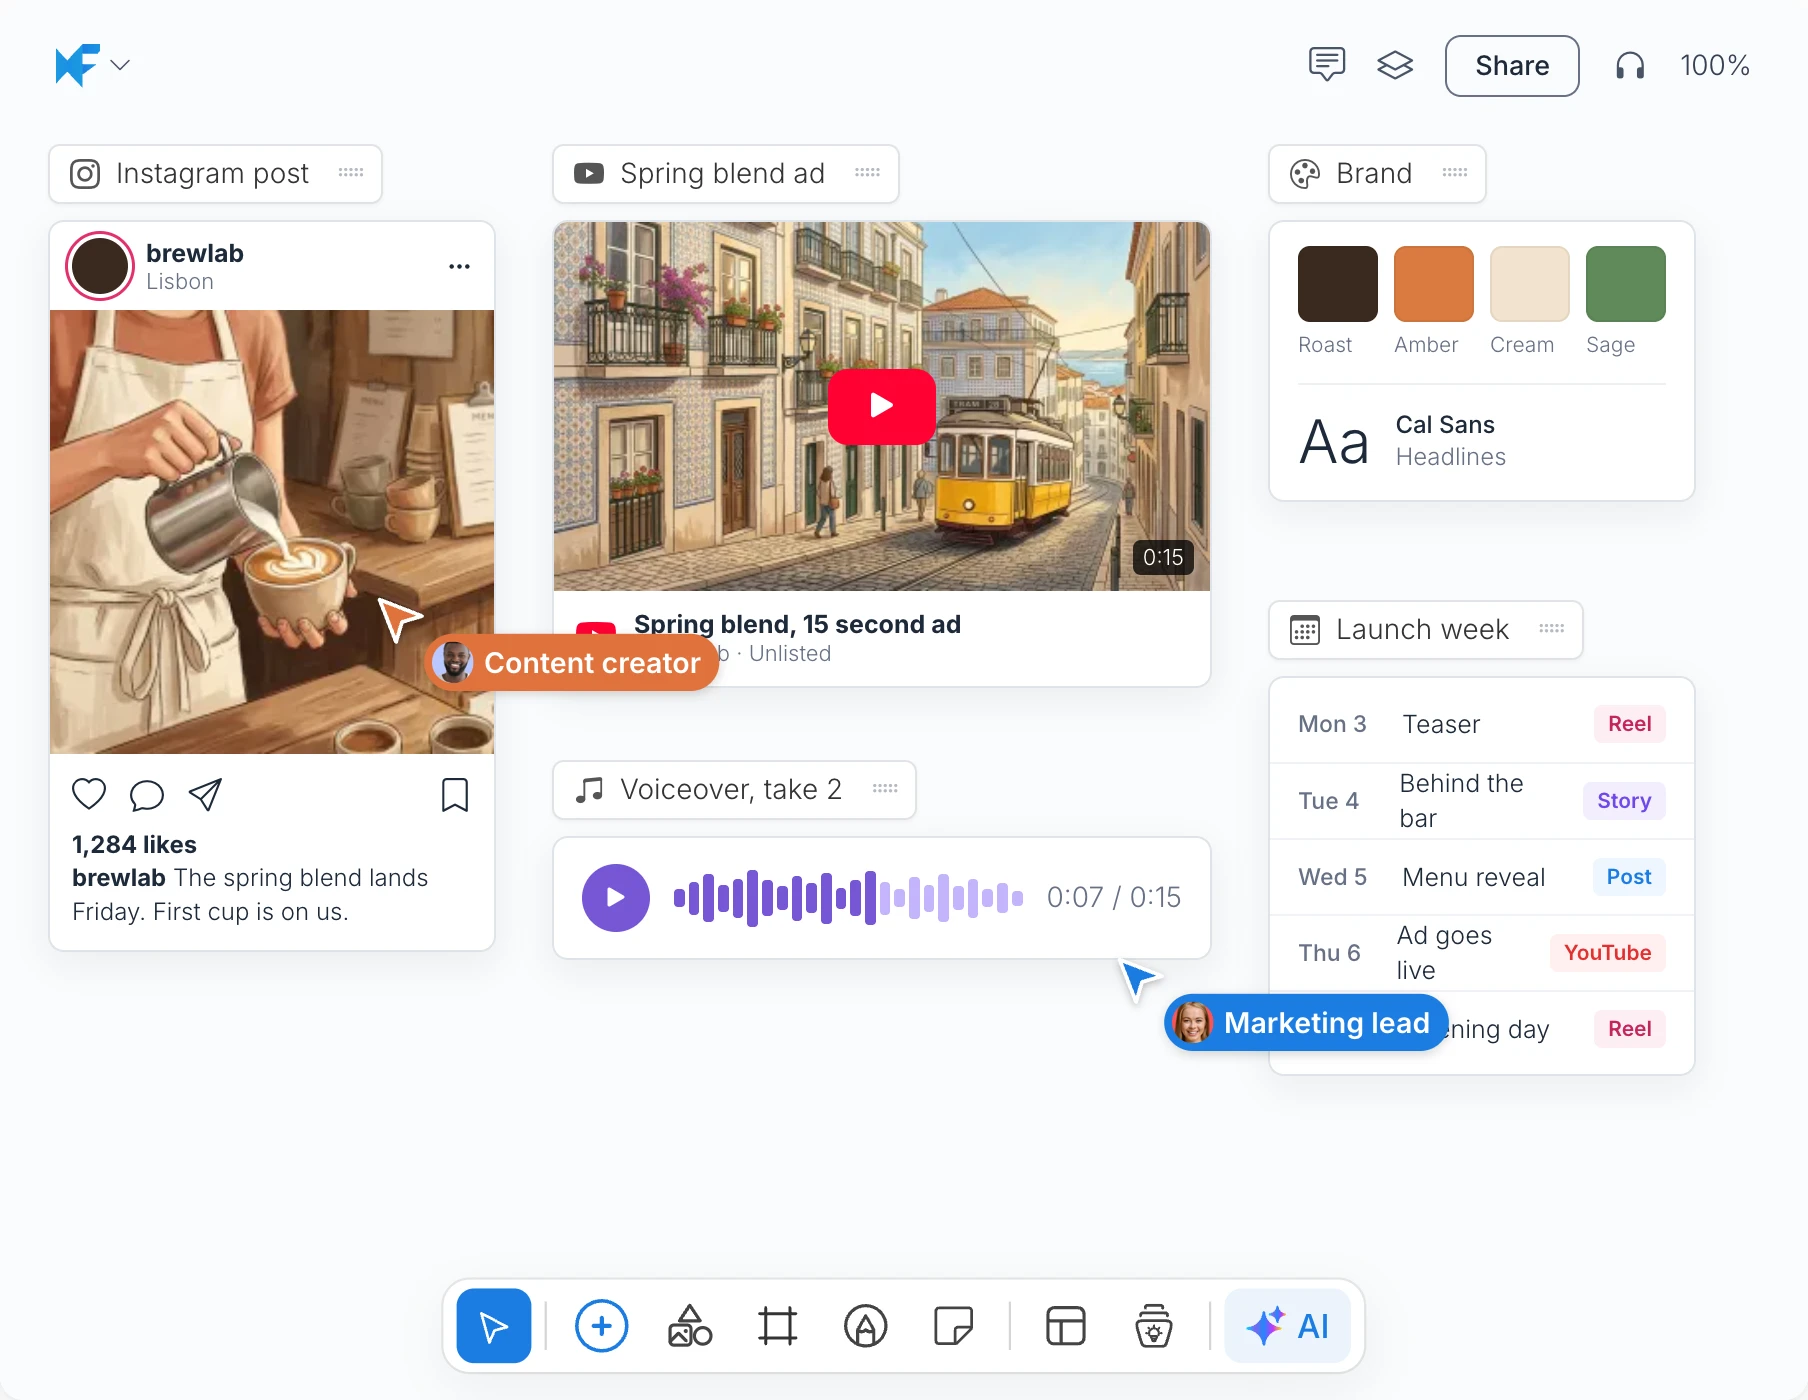
Task: Click the Cal Sans Headlines font entry
Action: [1482, 441]
